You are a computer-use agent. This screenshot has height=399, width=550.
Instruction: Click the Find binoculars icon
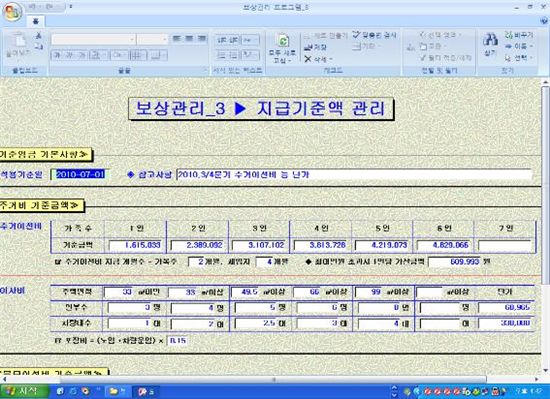click(490, 40)
